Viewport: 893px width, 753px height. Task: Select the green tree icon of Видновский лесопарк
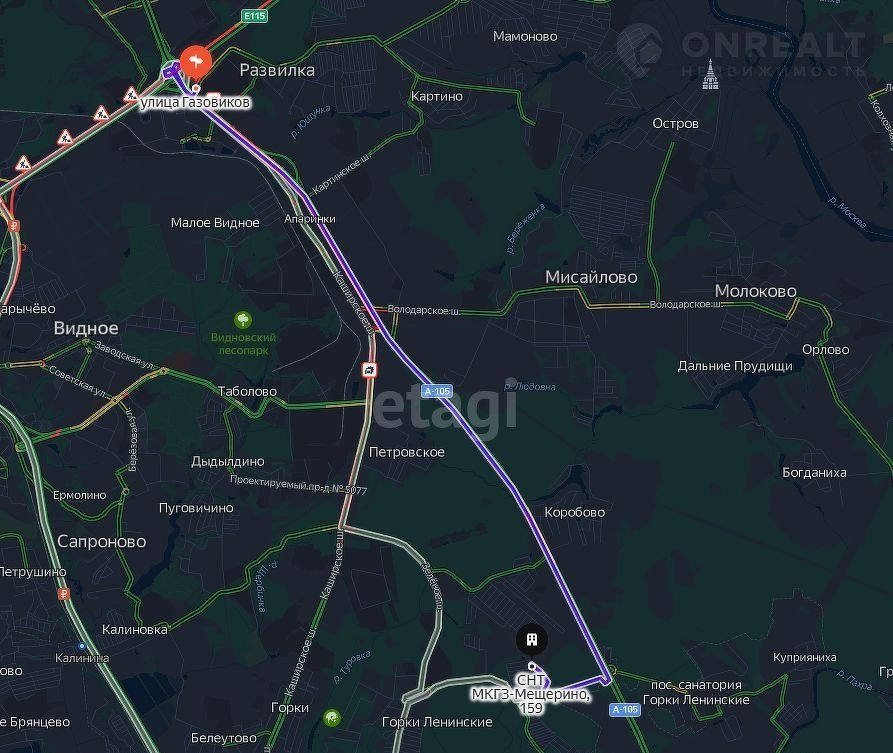tap(243, 320)
